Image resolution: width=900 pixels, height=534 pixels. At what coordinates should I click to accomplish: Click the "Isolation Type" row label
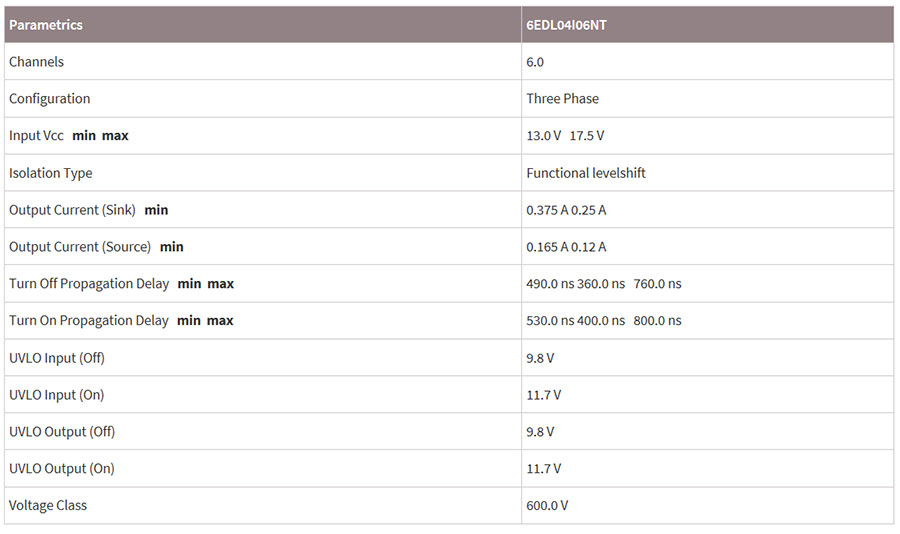(50, 173)
